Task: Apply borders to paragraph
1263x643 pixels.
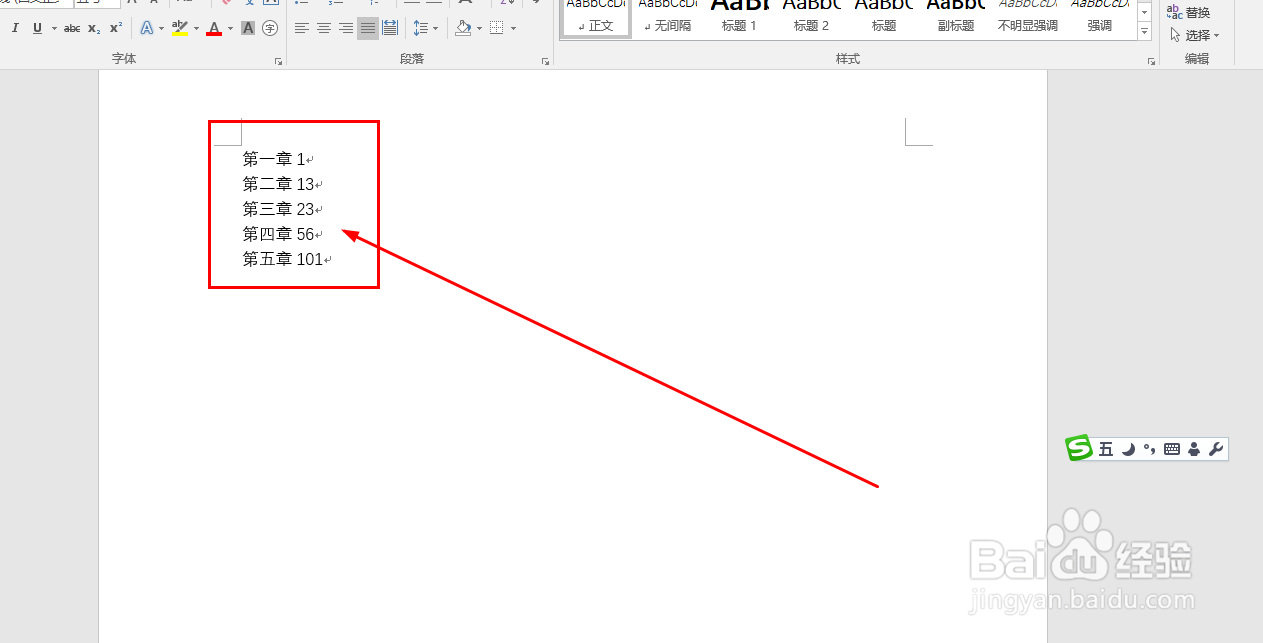Action: pyautogui.click(x=497, y=28)
